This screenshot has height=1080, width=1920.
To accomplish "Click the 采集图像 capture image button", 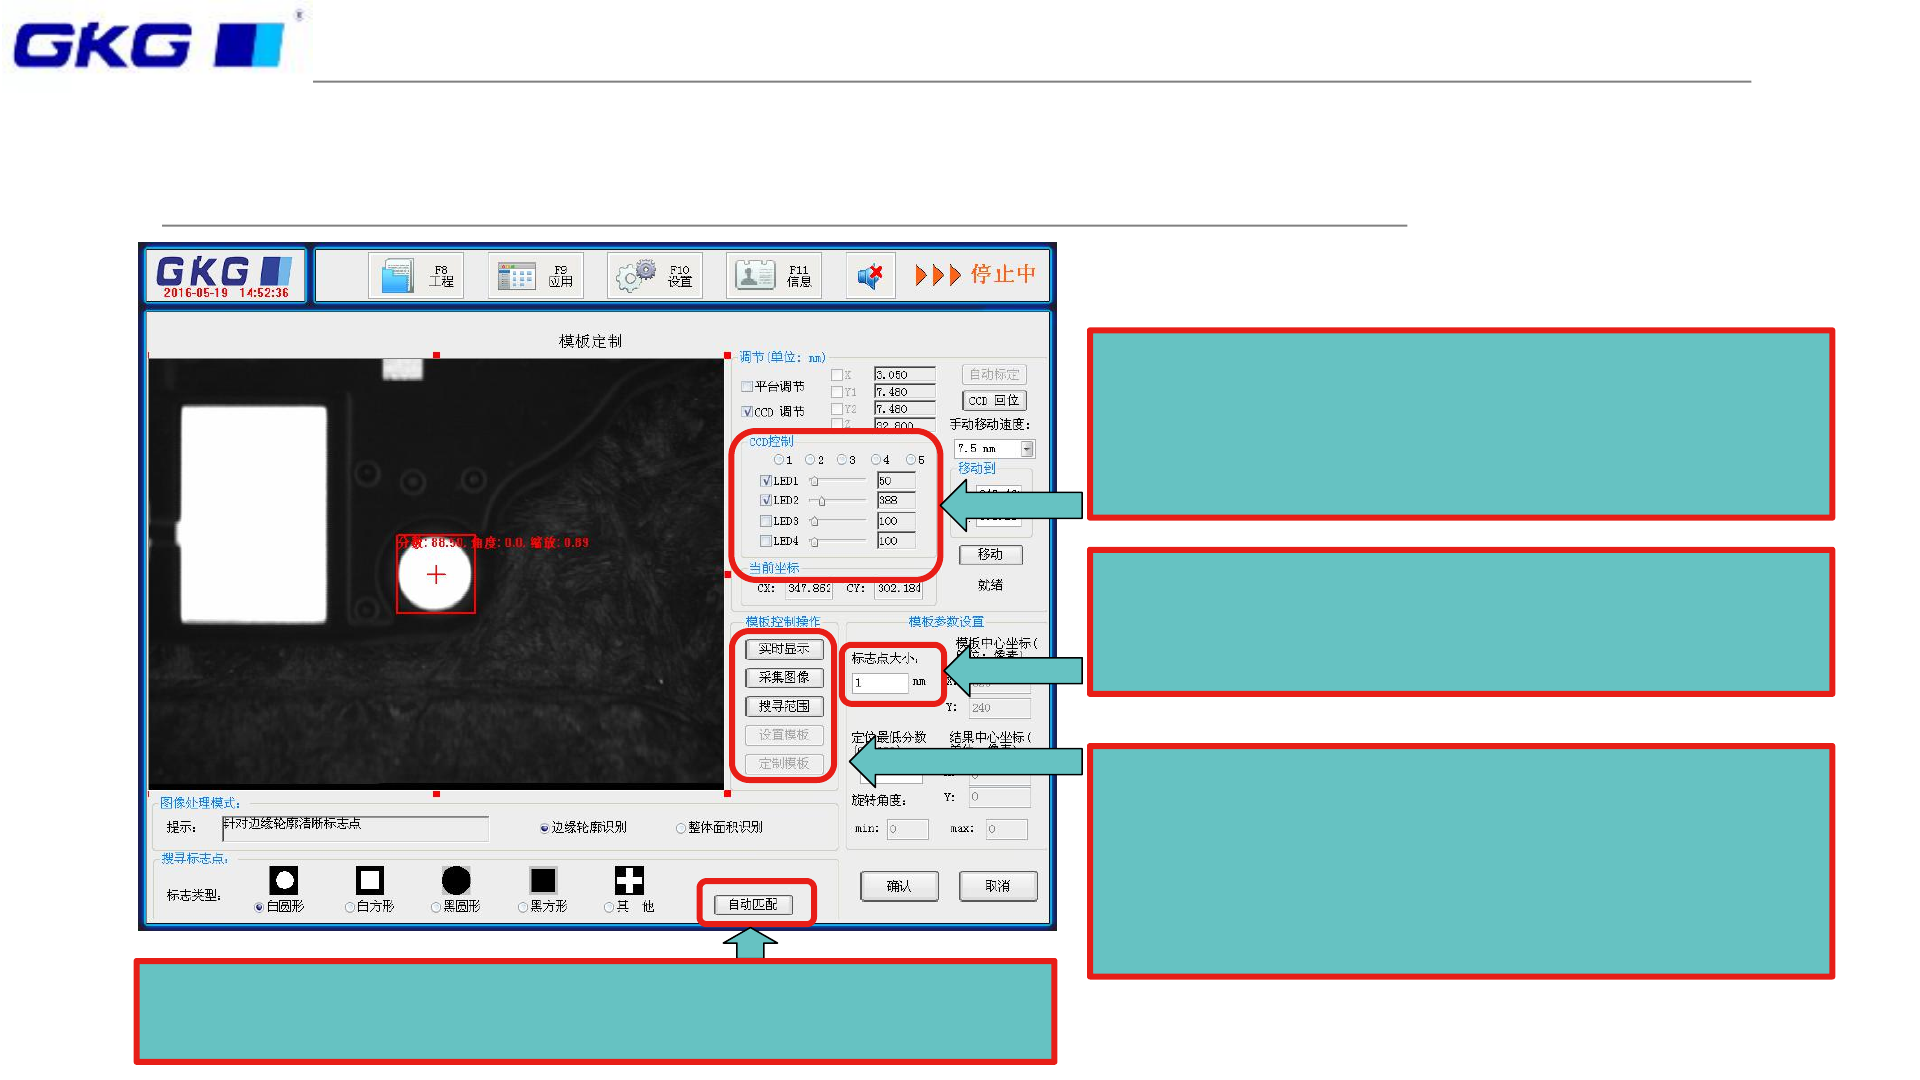I will click(784, 678).
